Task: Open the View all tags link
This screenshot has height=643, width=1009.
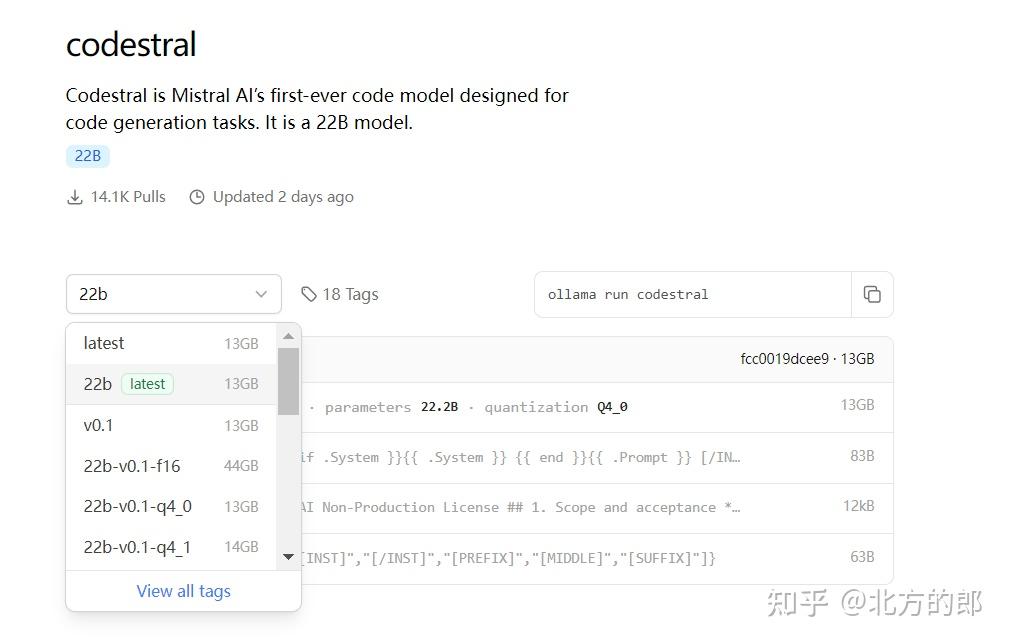Action: pyautogui.click(x=183, y=591)
